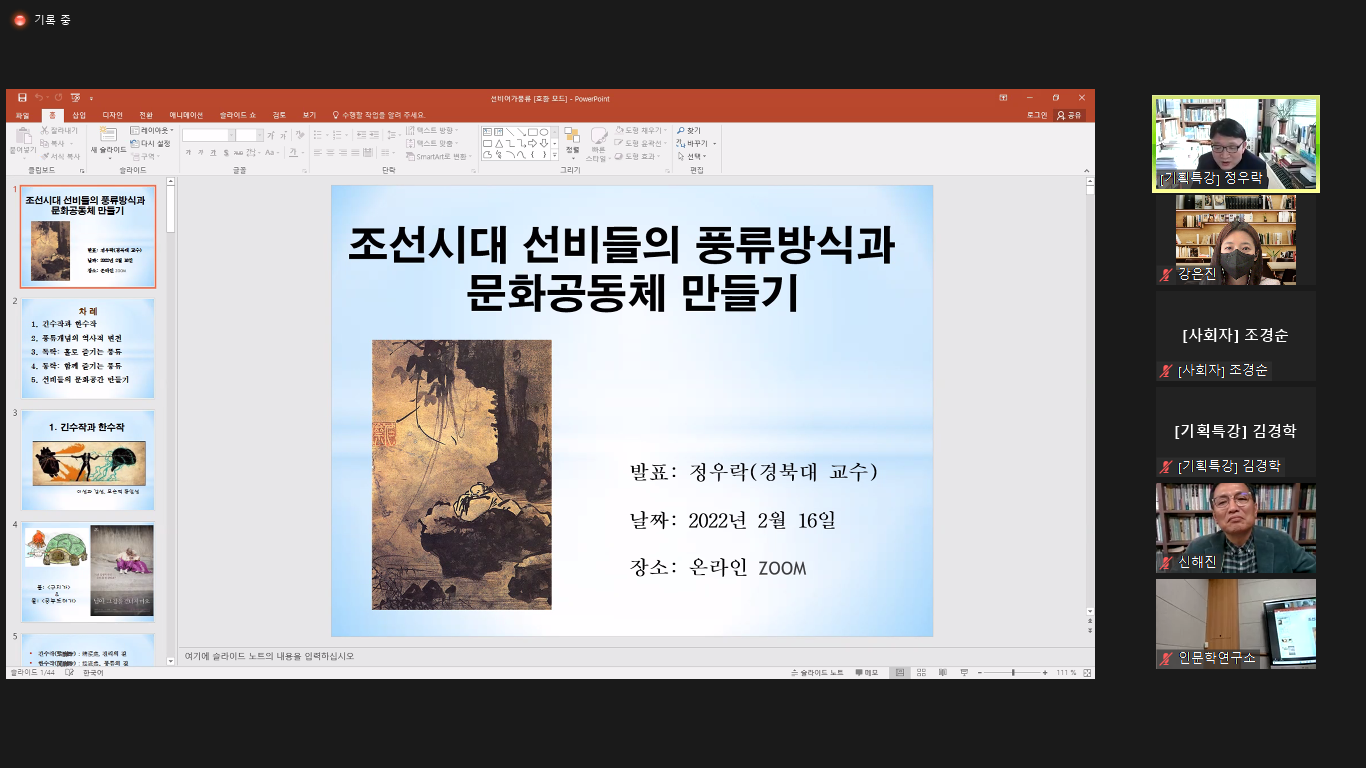
Task: Open the 파일 (File) menu tab
Action: (22, 115)
